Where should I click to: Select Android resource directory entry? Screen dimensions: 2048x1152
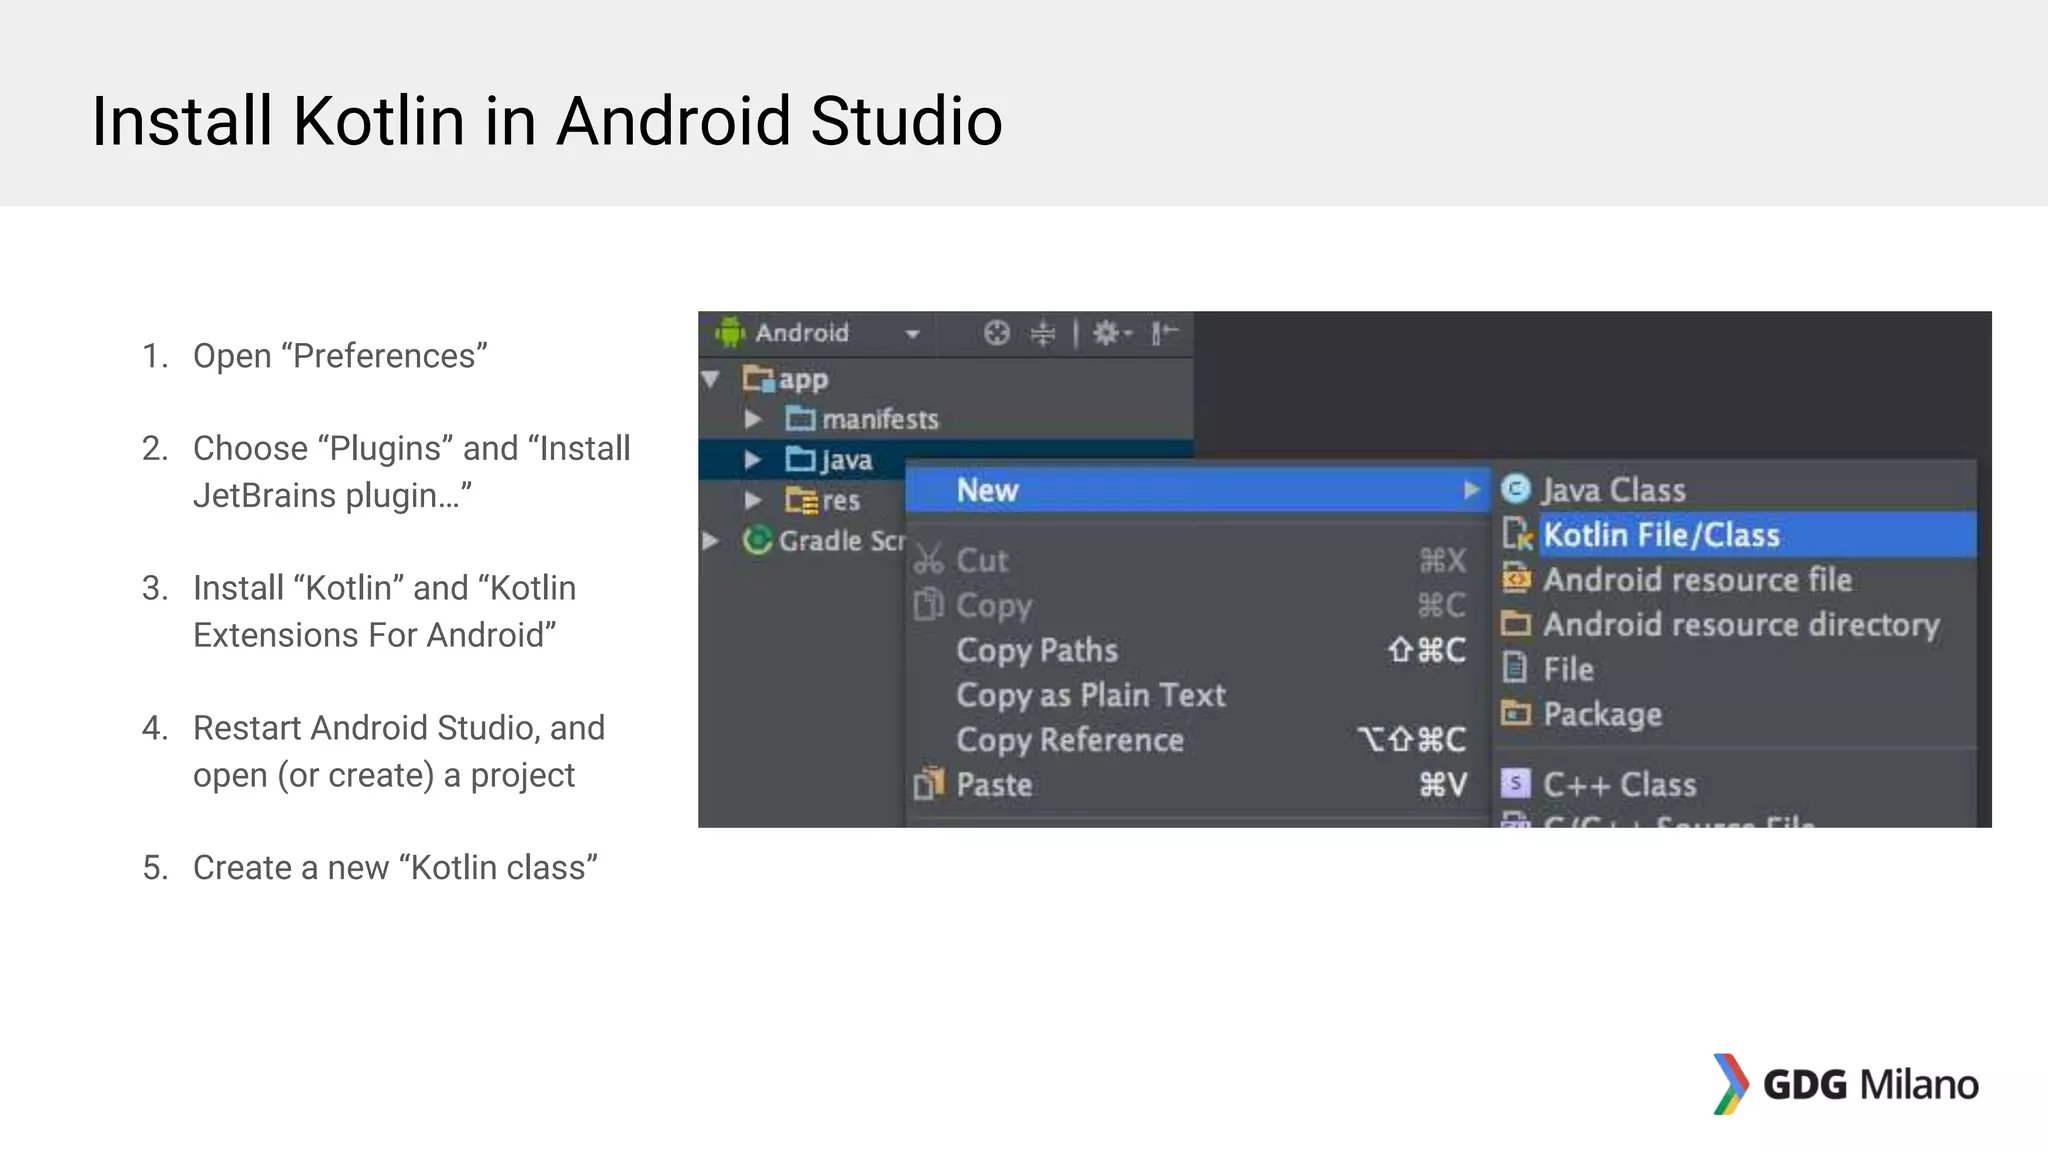(x=1735, y=625)
